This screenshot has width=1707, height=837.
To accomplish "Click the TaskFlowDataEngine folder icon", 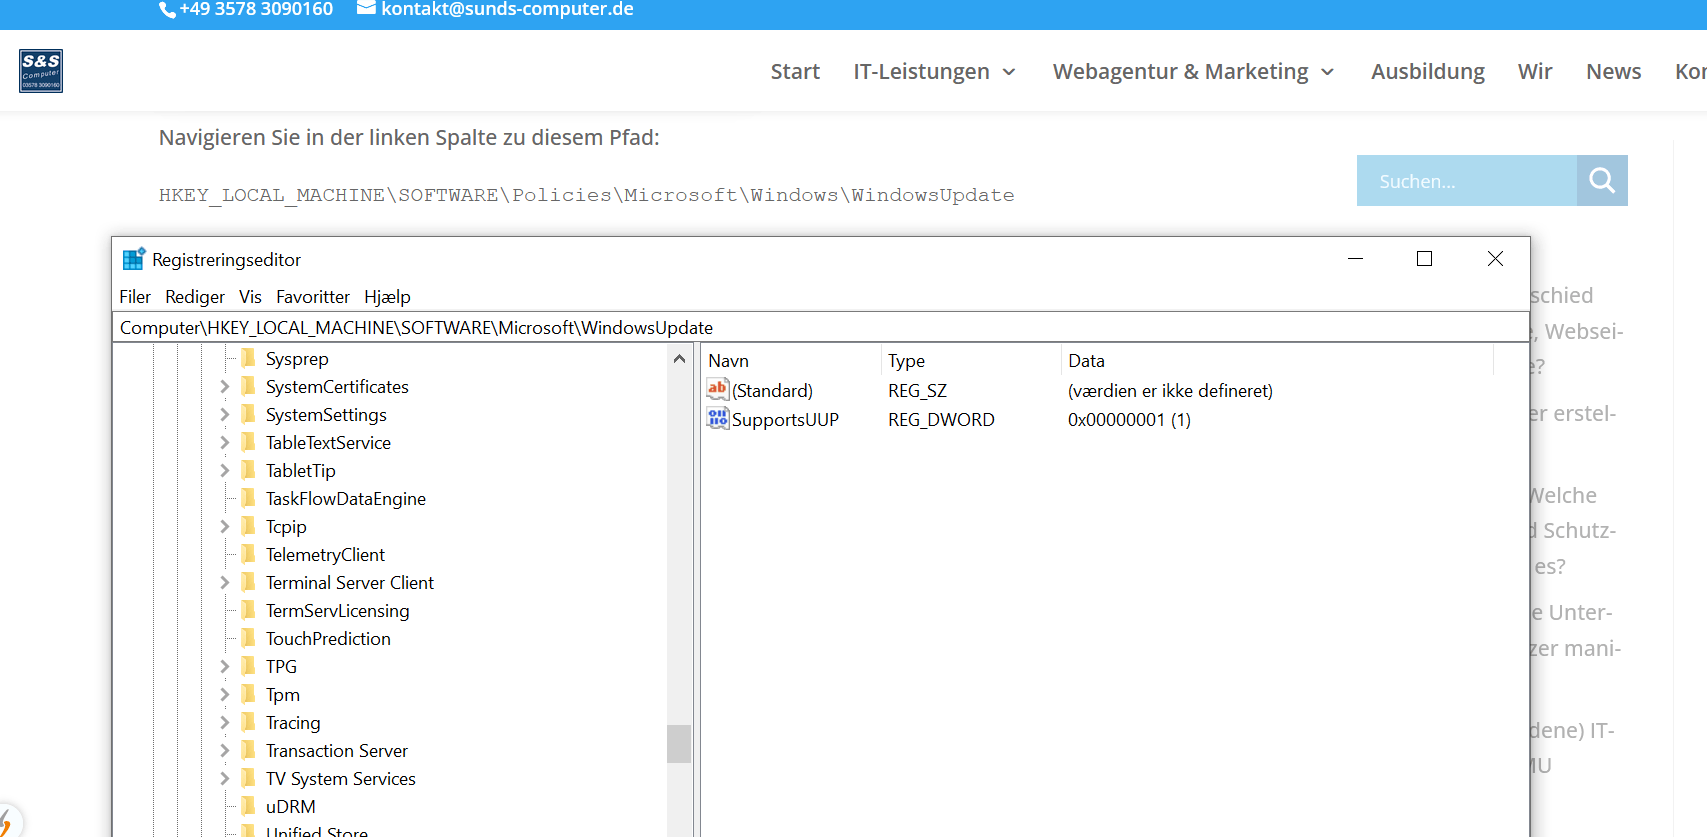I will point(249,498).
